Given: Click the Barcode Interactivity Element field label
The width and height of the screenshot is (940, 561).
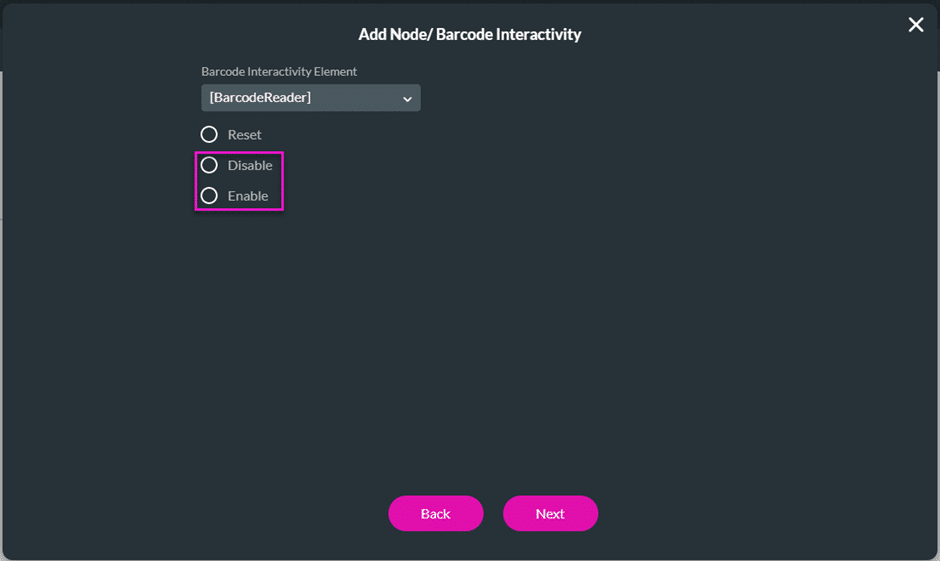Looking at the screenshot, I should click(x=279, y=72).
